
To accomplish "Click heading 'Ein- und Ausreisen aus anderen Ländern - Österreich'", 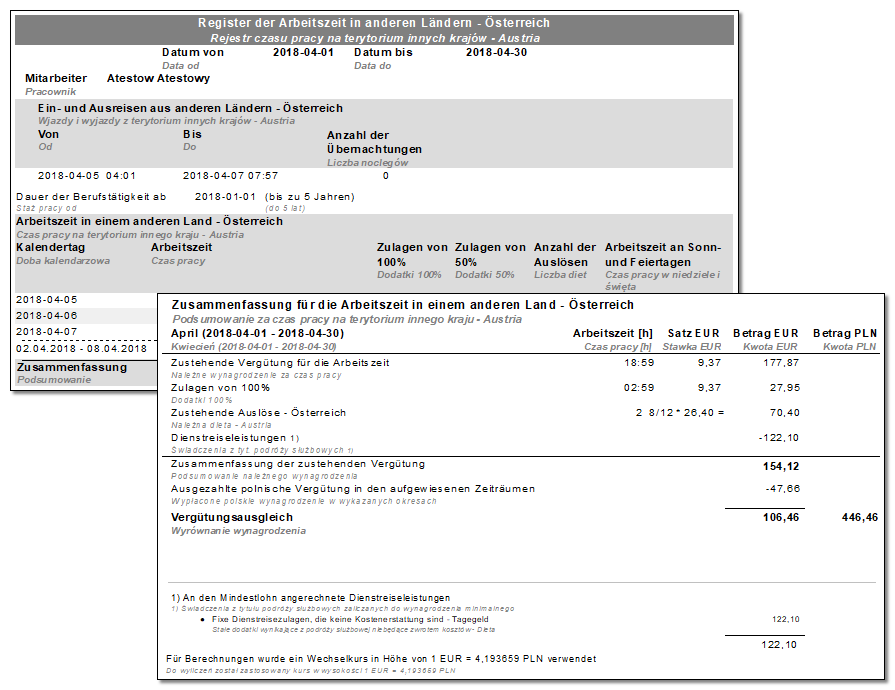I will pos(190,108).
